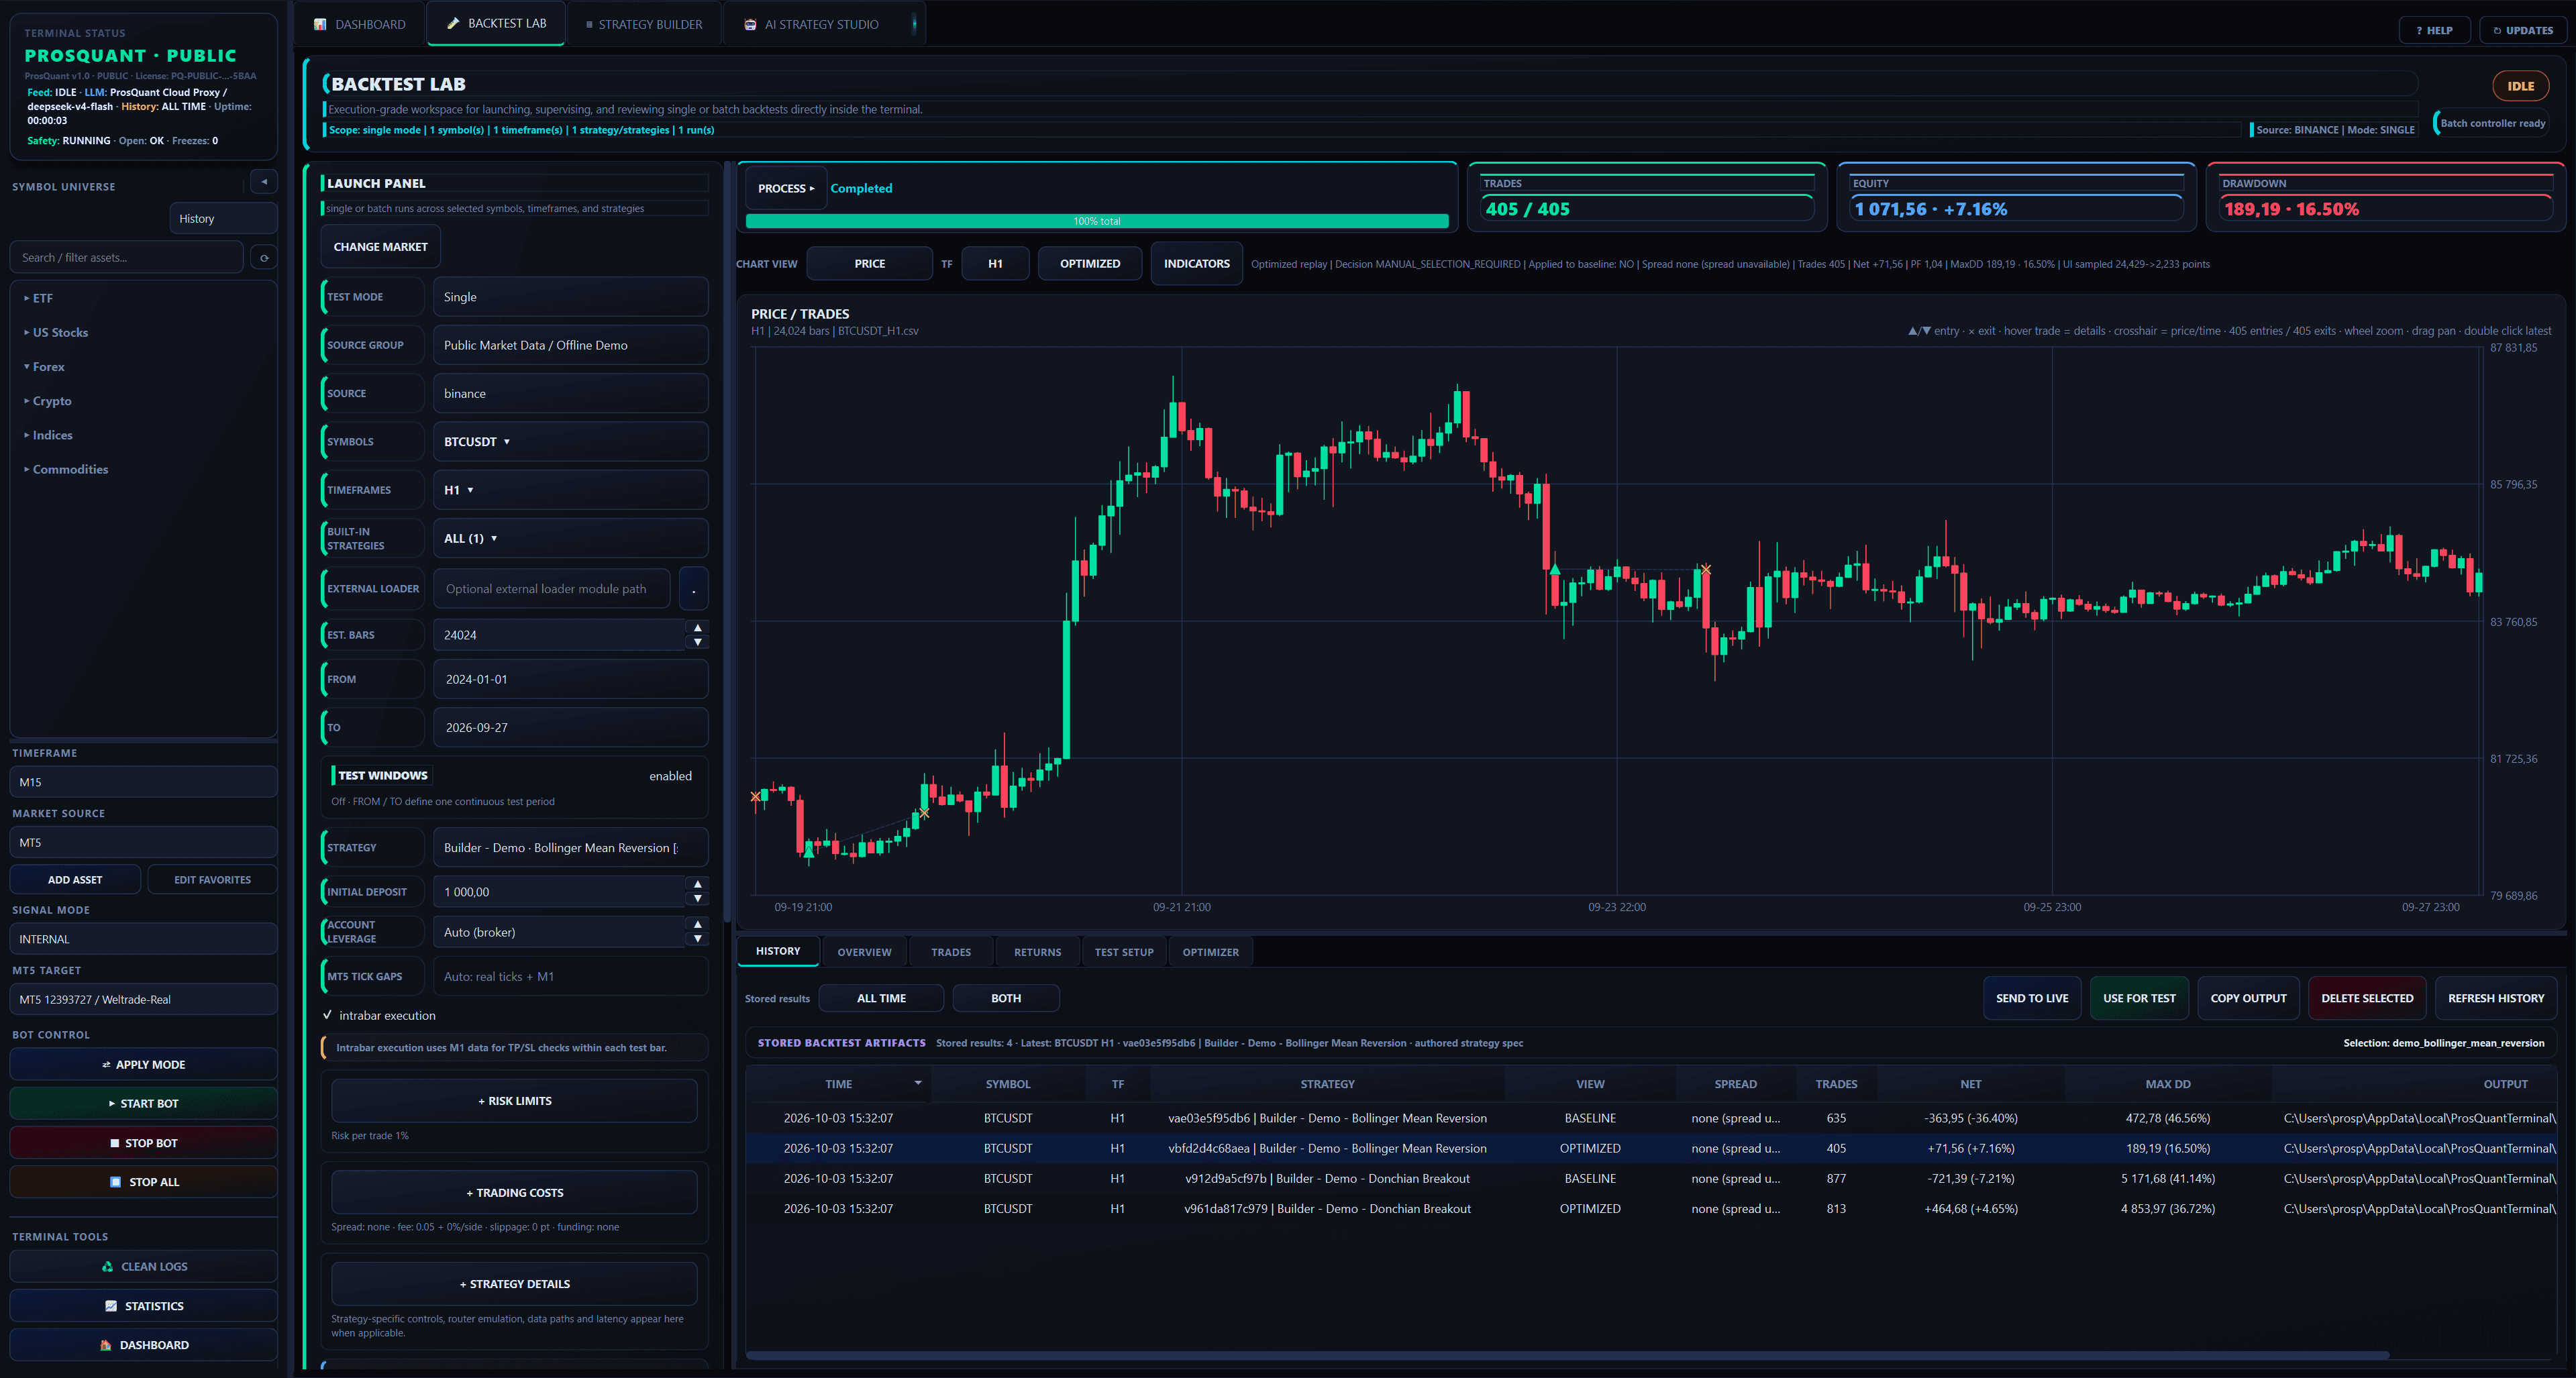Open the SYMBOLS BTCUSDT dropdown
The width and height of the screenshot is (2576, 1378).
tap(570, 442)
